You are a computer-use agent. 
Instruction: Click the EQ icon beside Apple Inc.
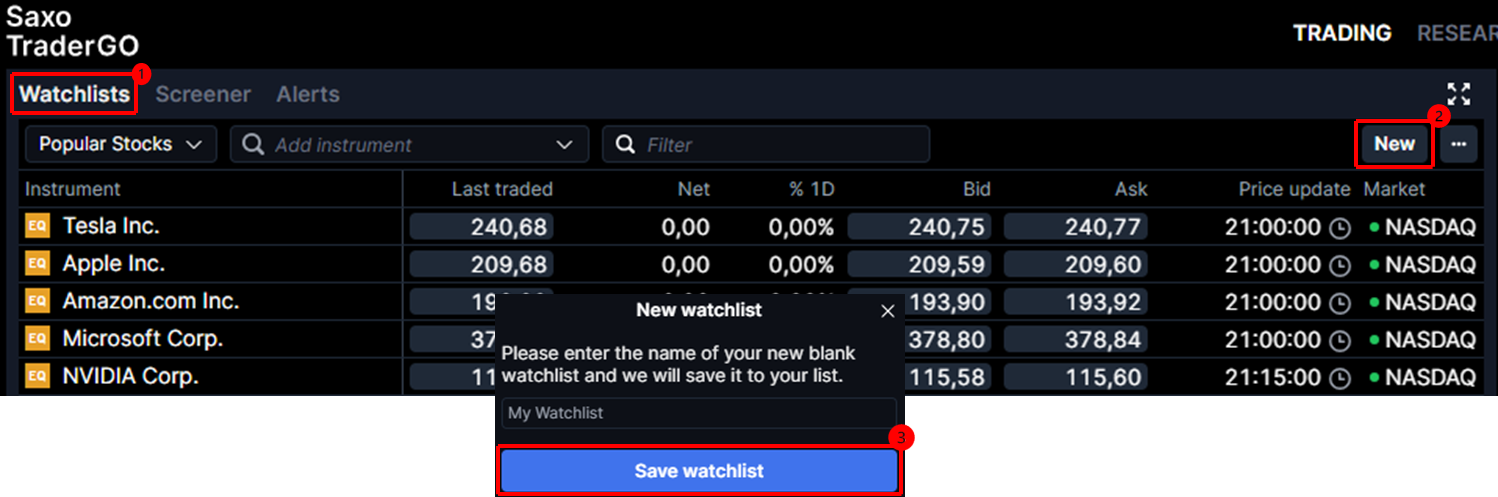pyautogui.click(x=37, y=264)
